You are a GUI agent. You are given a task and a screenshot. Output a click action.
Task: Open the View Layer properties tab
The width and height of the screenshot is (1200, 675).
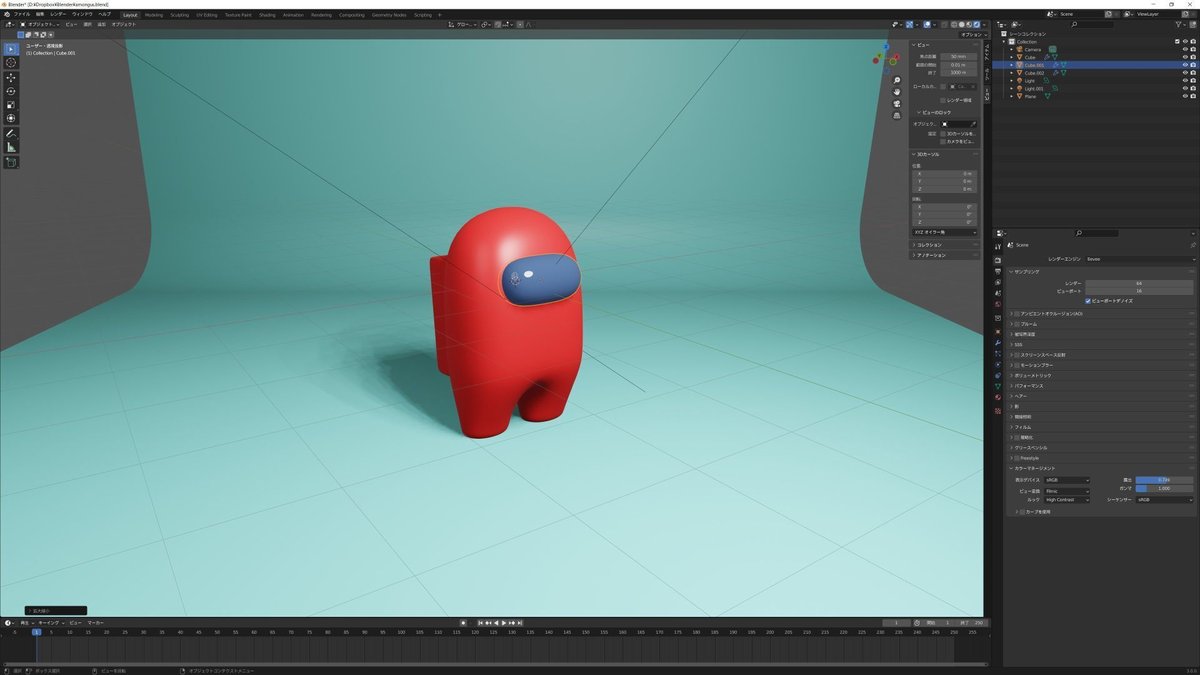998,282
